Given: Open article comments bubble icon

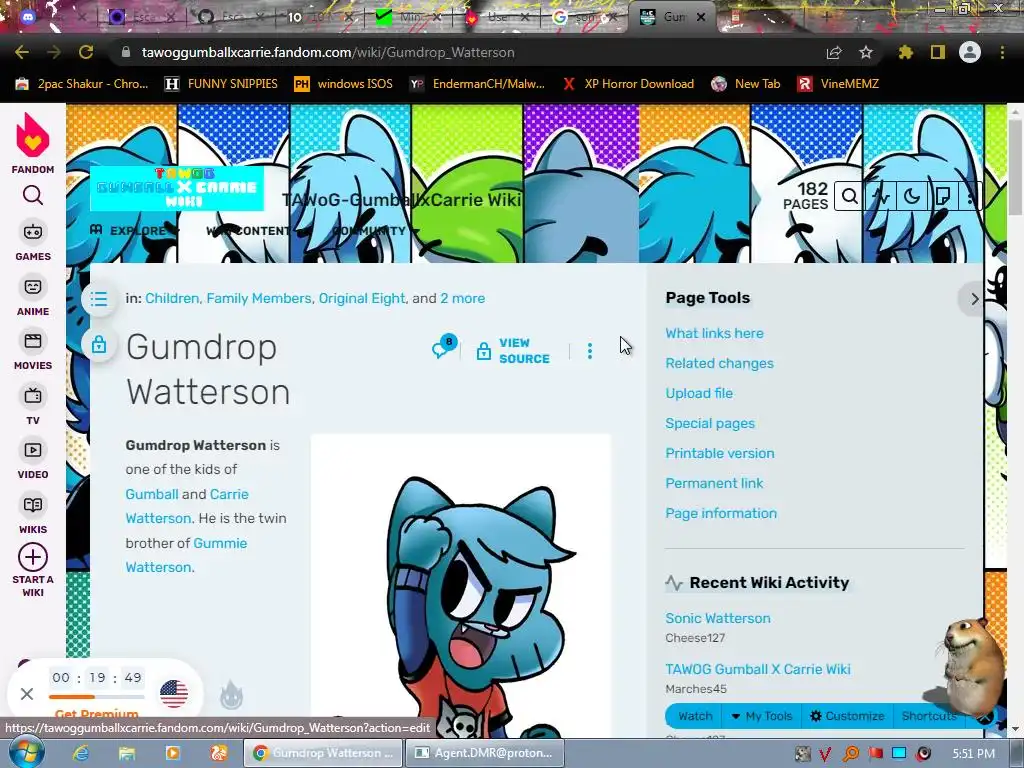Looking at the screenshot, I should tap(443, 349).
